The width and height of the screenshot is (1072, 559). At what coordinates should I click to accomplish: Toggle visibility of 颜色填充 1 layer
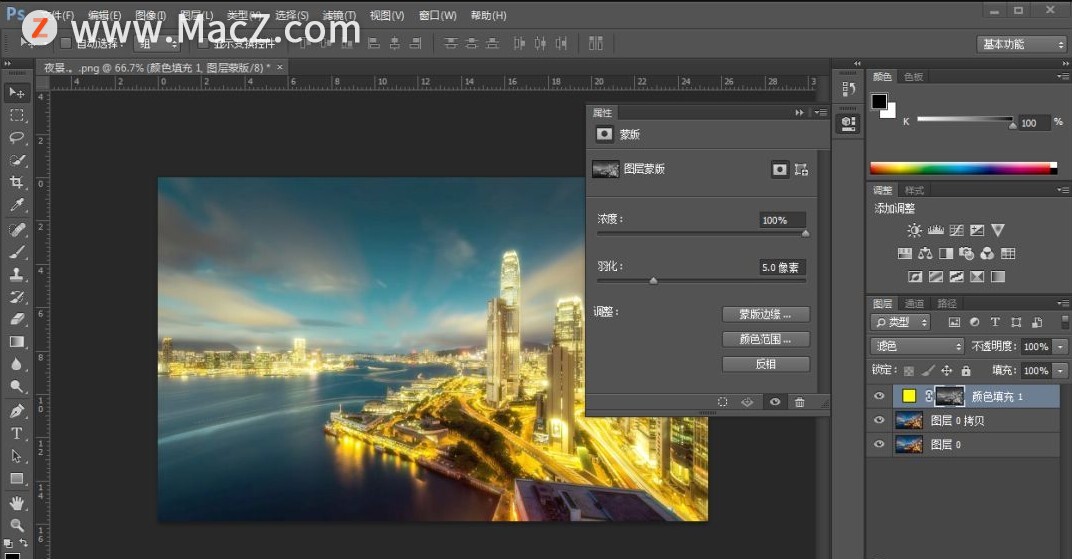879,396
